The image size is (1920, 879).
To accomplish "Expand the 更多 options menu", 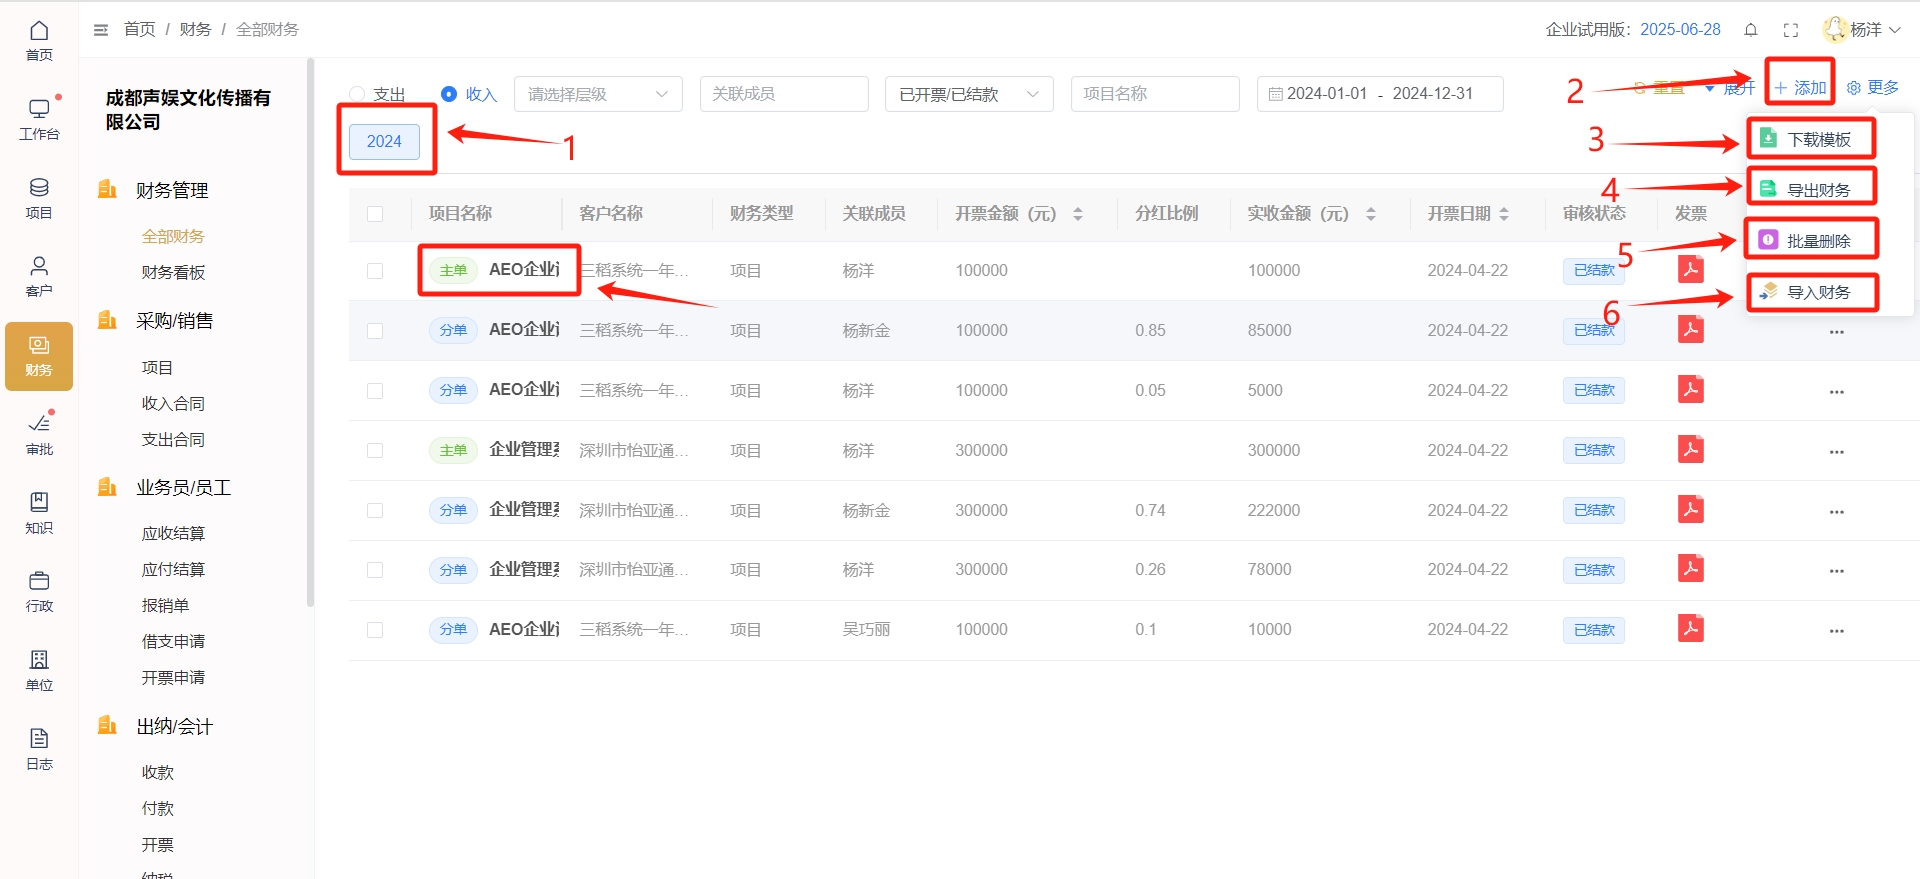I will pos(1872,88).
